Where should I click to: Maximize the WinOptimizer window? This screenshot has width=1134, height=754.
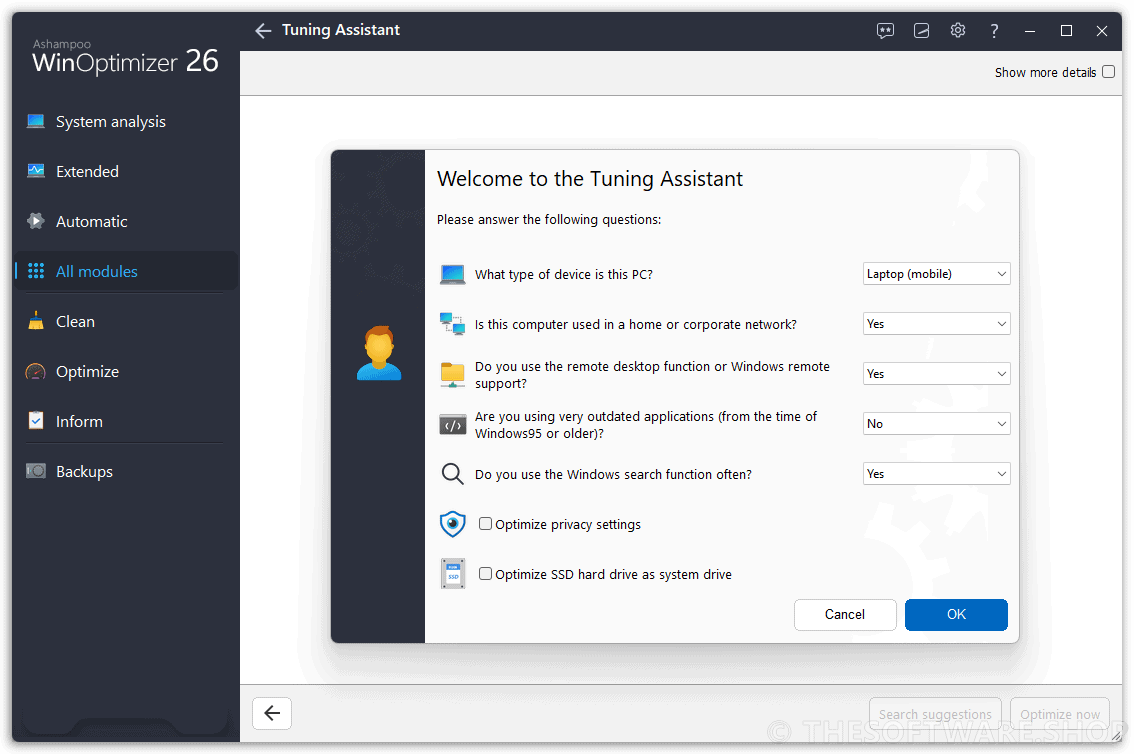click(x=1066, y=30)
